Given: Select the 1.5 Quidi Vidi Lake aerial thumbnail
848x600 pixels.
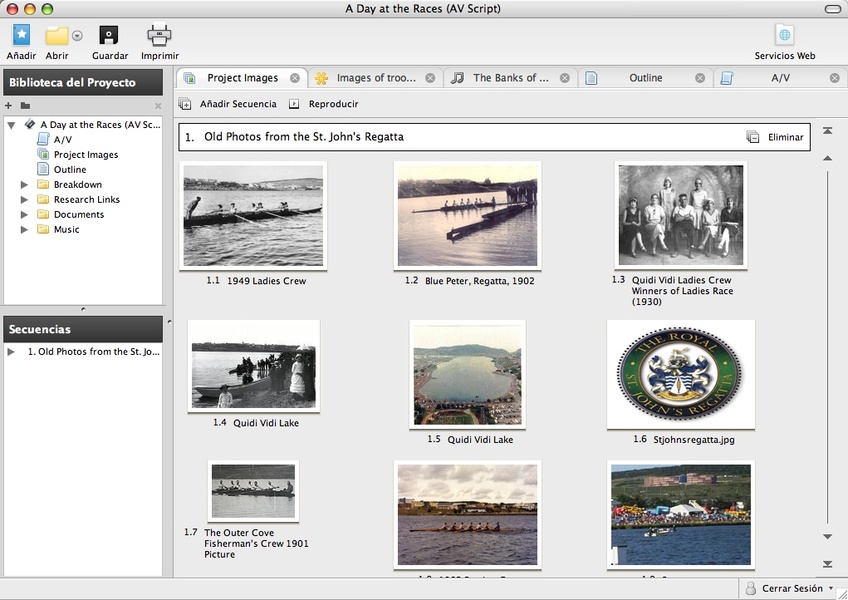Looking at the screenshot, I should 467,374.
